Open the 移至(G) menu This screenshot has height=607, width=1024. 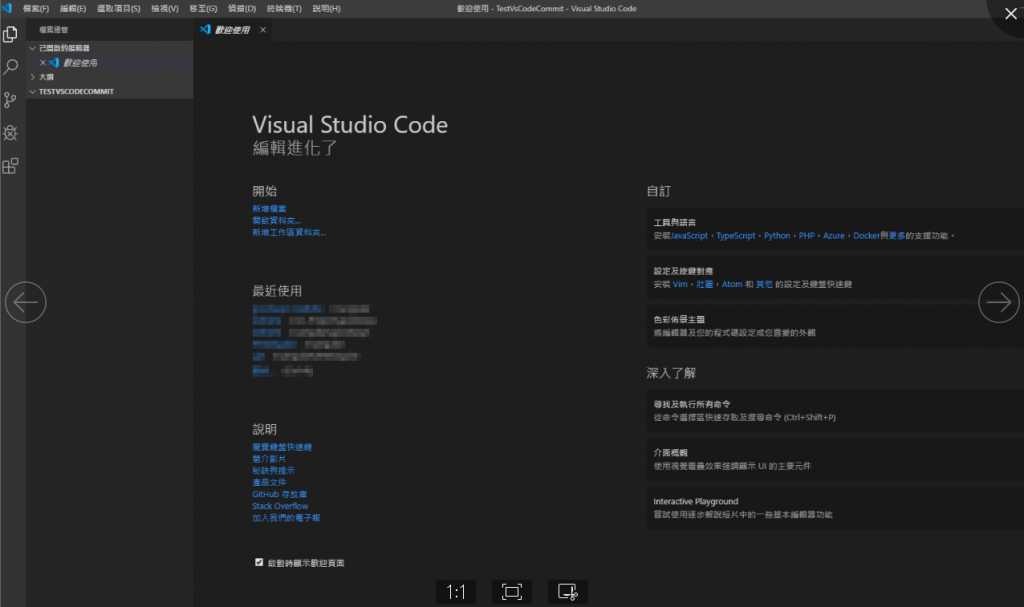click(203, 8)
